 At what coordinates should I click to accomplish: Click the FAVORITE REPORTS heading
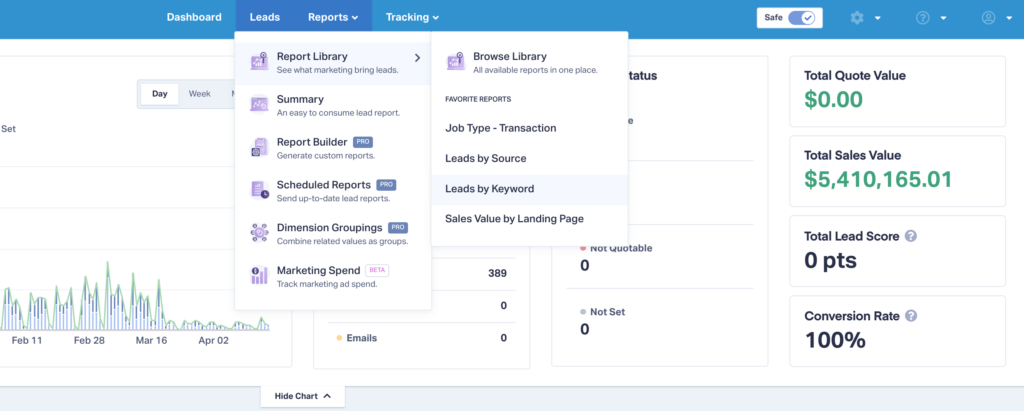pos(478,99)
